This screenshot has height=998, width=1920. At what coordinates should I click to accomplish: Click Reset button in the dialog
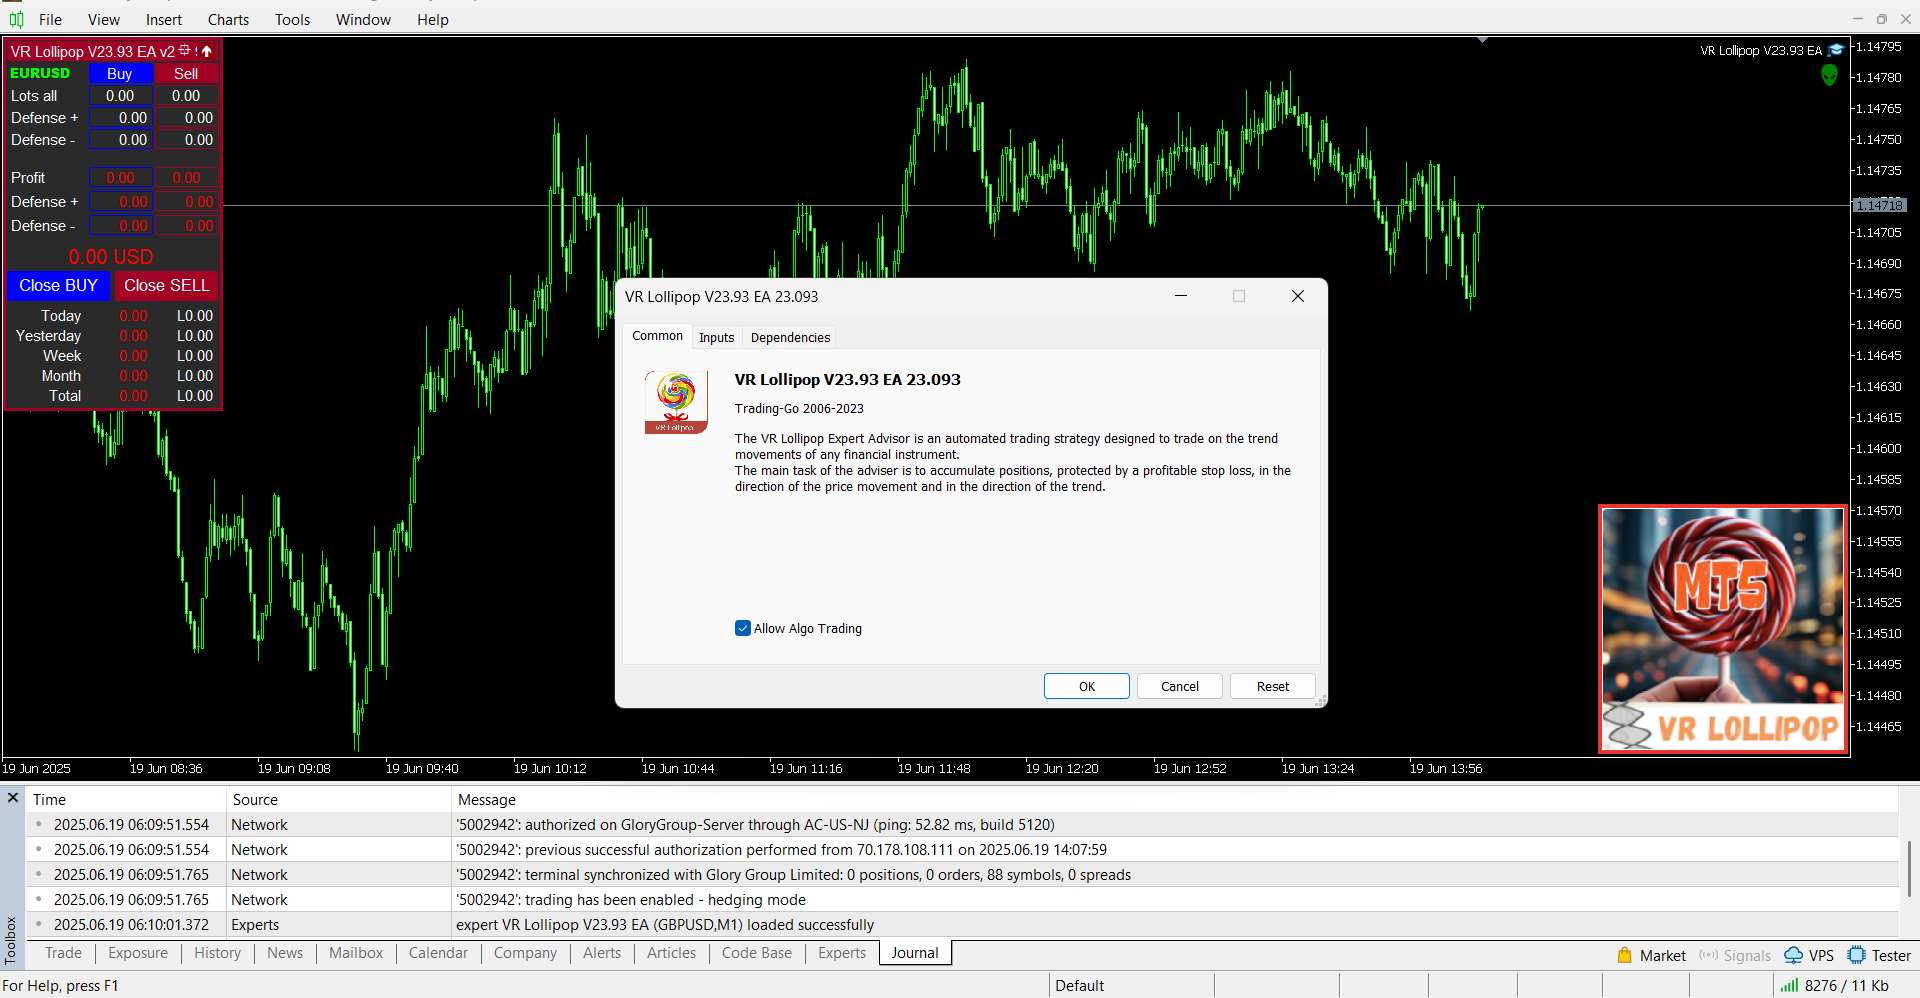coord(1272,686)
